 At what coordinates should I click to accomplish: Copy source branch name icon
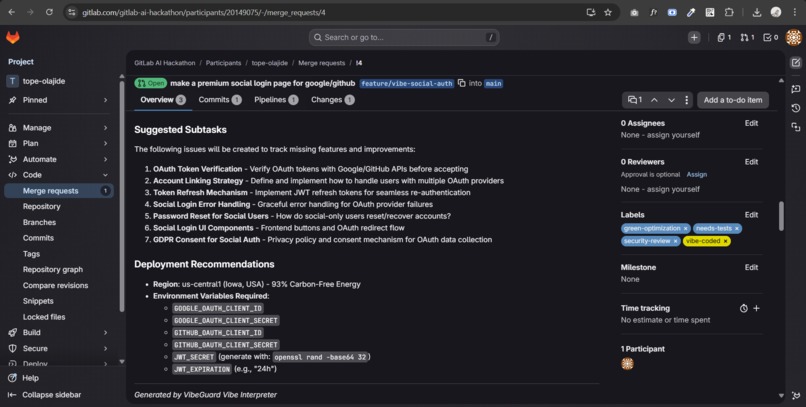pyautogui.click(x=461, y=83)
